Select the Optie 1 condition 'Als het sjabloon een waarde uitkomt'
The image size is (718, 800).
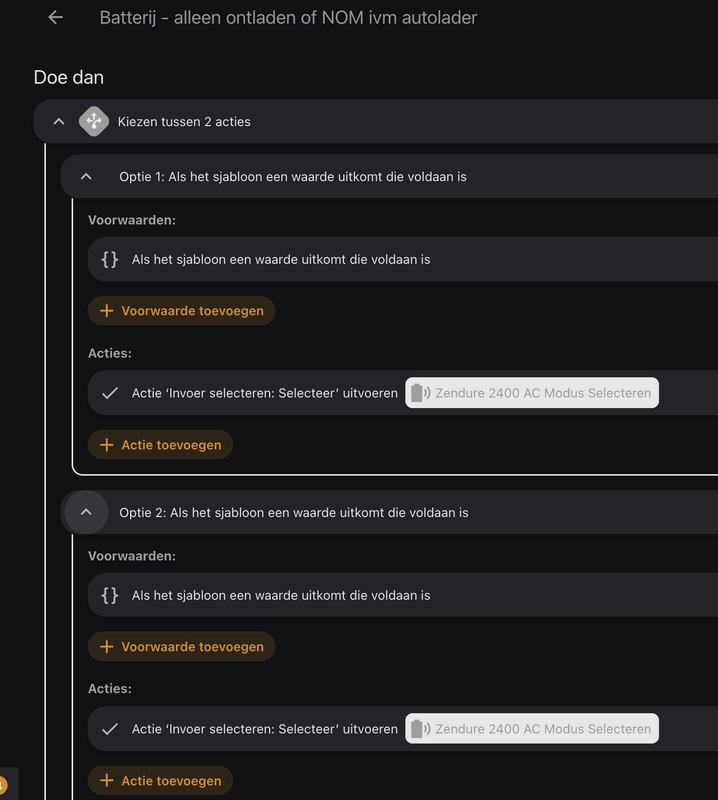280,259
